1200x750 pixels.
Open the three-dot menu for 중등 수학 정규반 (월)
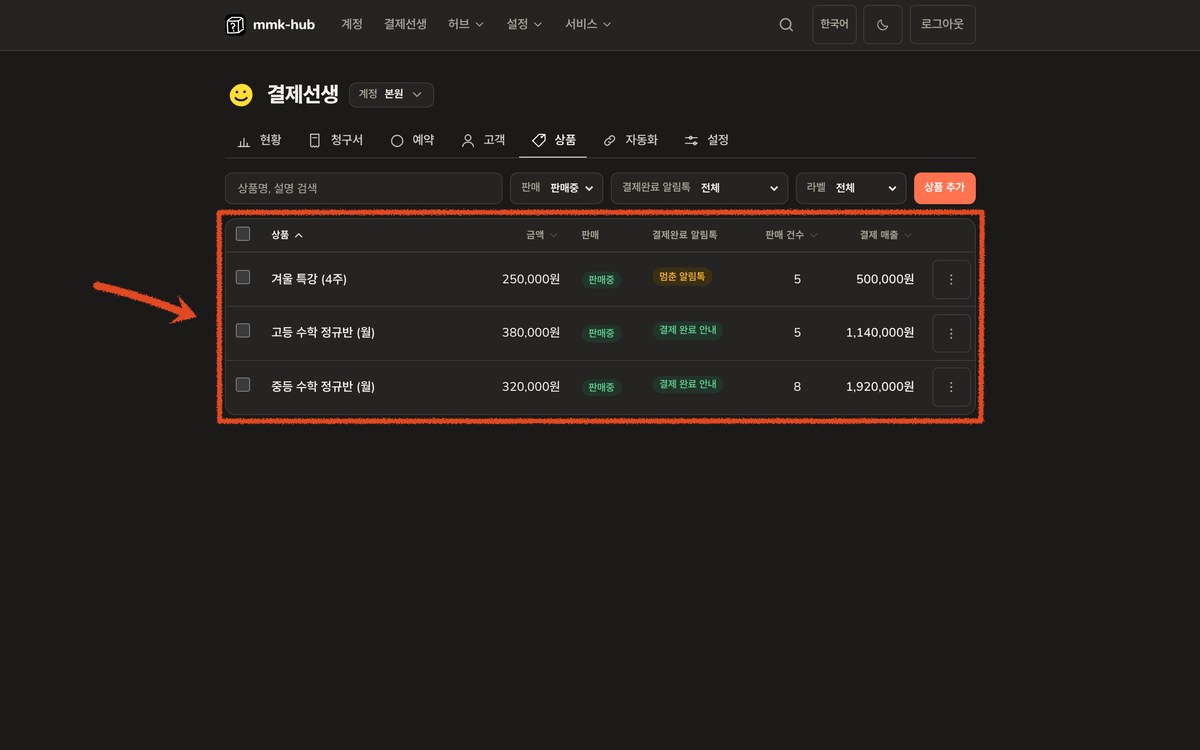point(951,386)
